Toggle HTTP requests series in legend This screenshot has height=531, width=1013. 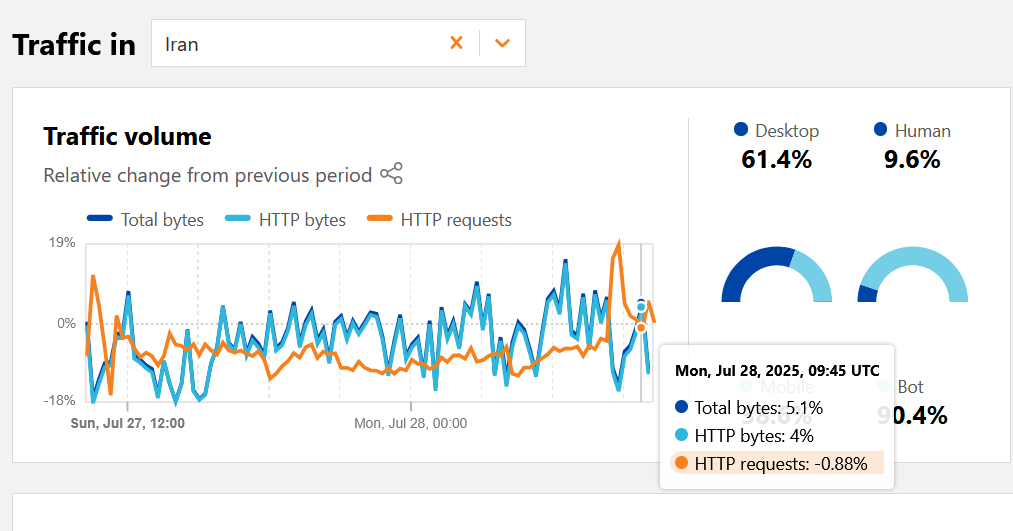tap(439, 220)
